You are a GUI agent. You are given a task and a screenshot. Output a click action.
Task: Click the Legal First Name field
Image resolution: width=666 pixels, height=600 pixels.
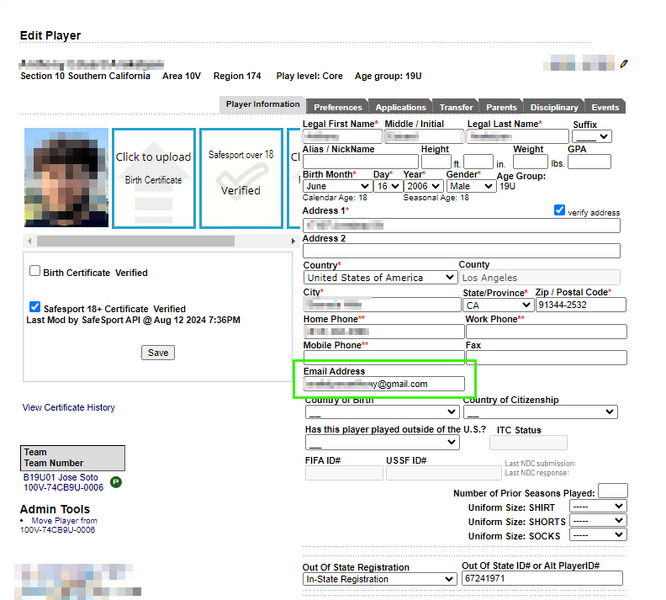tap(342, 137)
